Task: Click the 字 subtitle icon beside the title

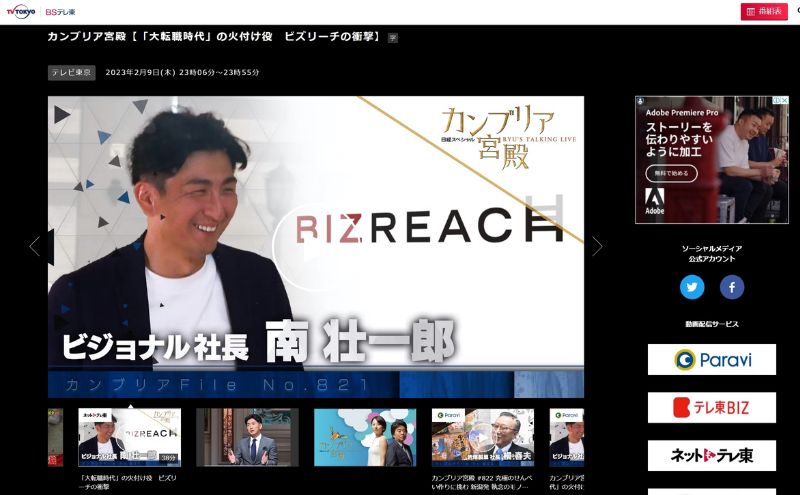Action: tap(393, 38)
